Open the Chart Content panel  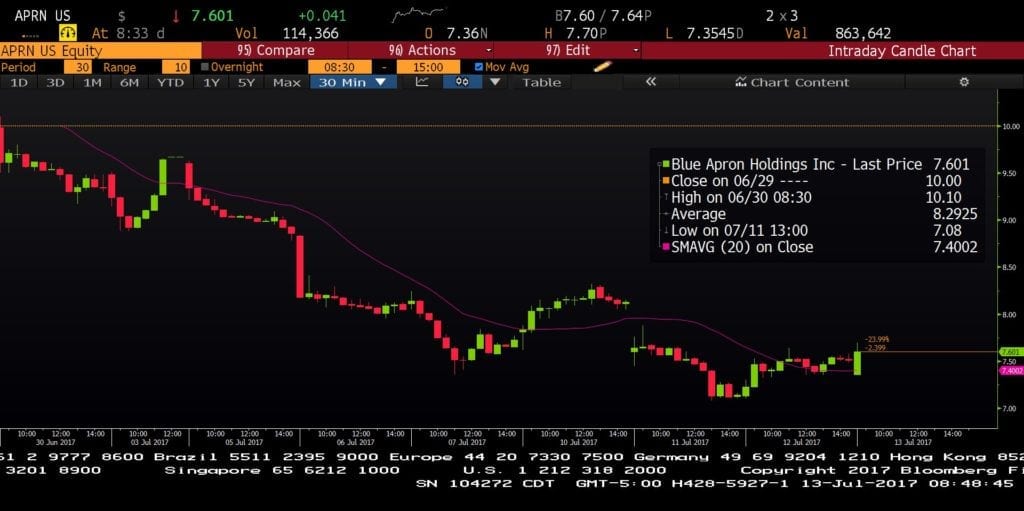click(792, 82)
